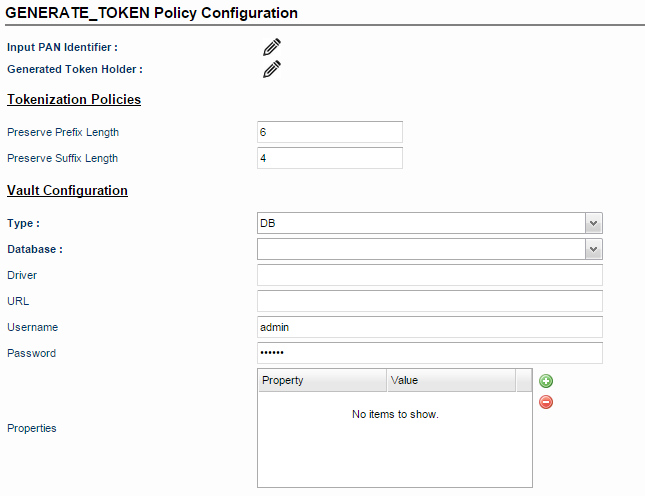Sort by the Value column header
The height and width of the screenshot is (496, 645).
(x=451, y=380)
